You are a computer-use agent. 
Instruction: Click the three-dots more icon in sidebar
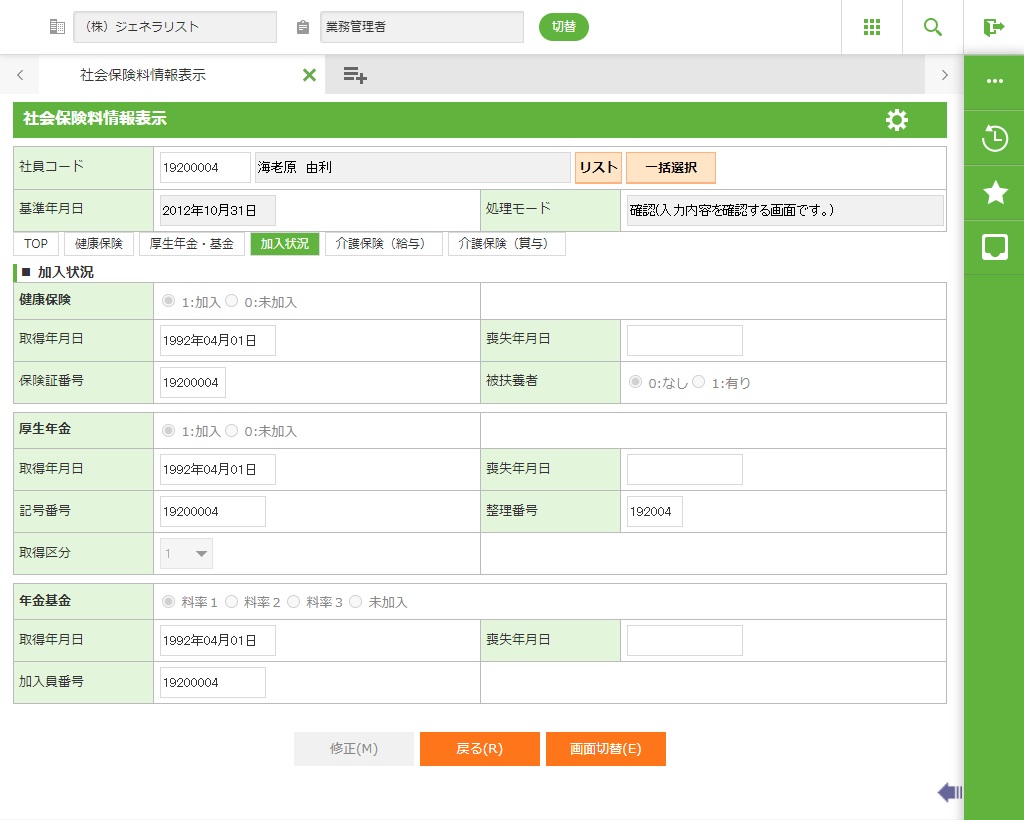pyautogui.click(x=994, y=82)
